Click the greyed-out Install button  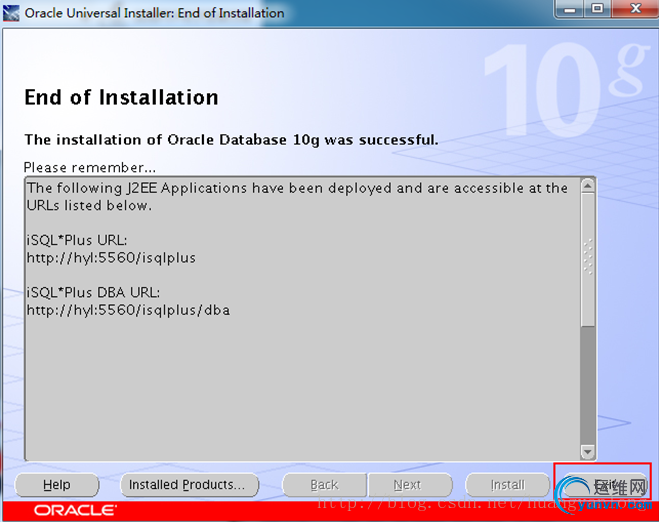[508, 485]
